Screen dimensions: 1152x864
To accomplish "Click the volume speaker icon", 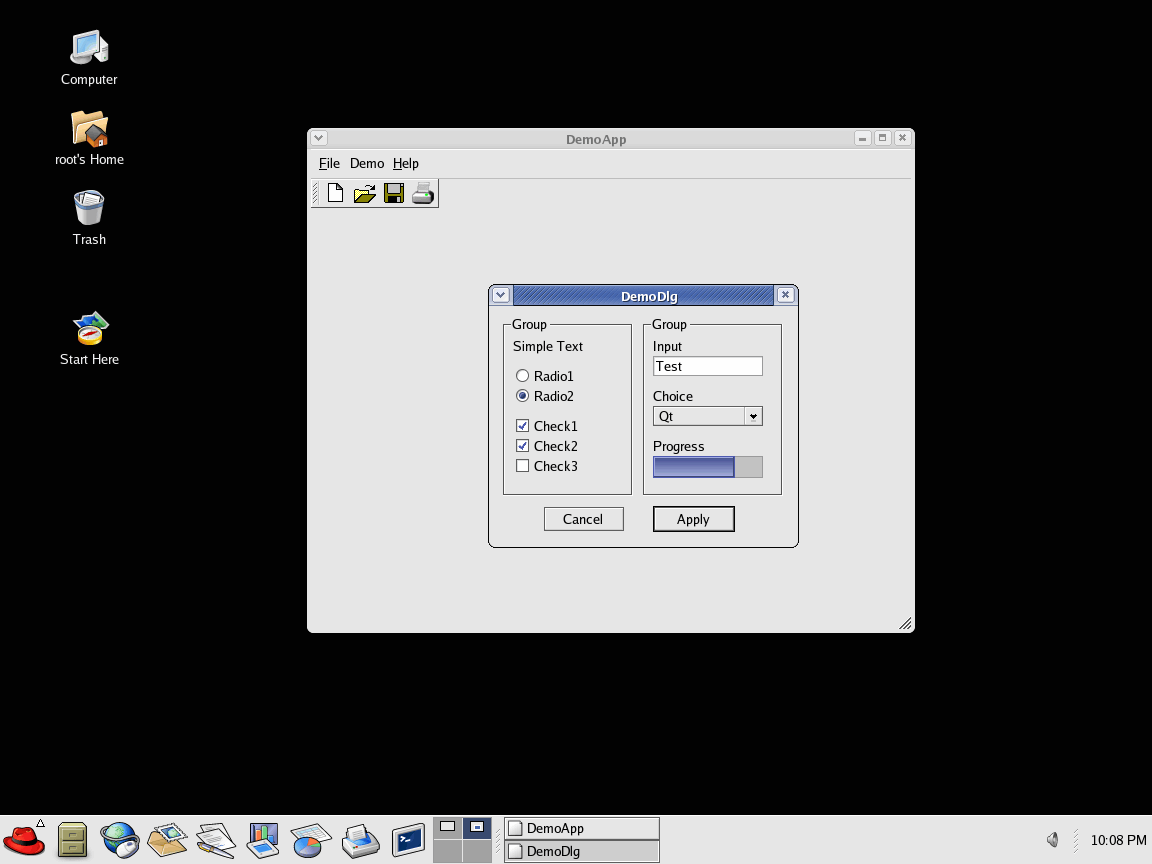I will click(x=1053, y=840).
